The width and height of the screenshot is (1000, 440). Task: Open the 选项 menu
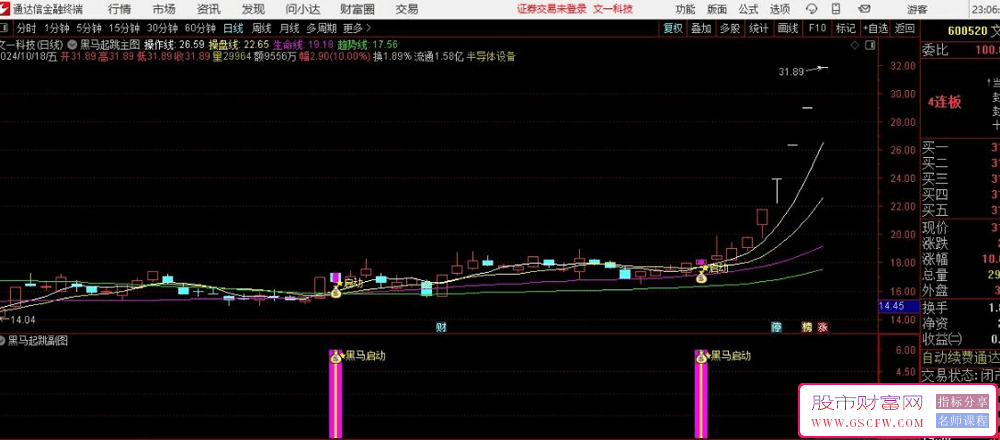point(779,9)
